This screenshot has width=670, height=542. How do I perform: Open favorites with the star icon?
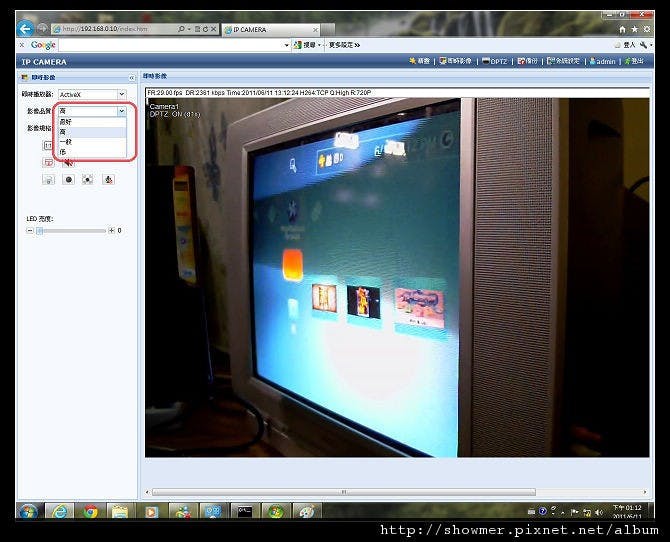635,29
